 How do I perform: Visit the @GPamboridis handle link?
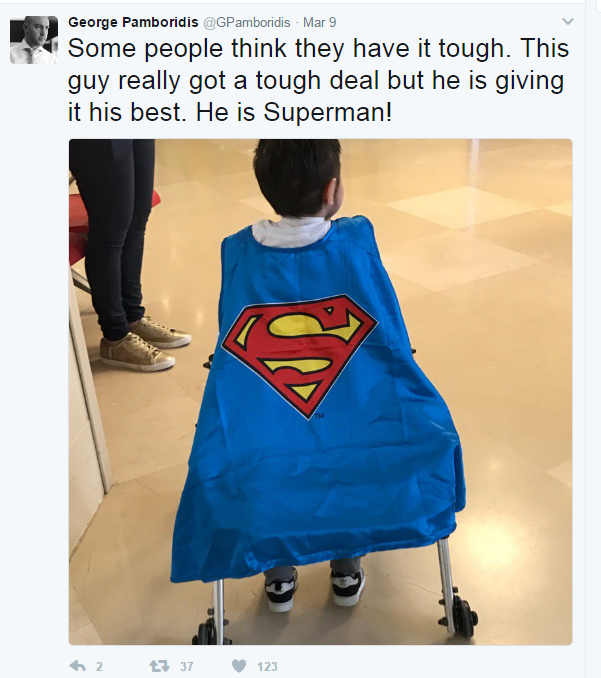click(247, 22)
